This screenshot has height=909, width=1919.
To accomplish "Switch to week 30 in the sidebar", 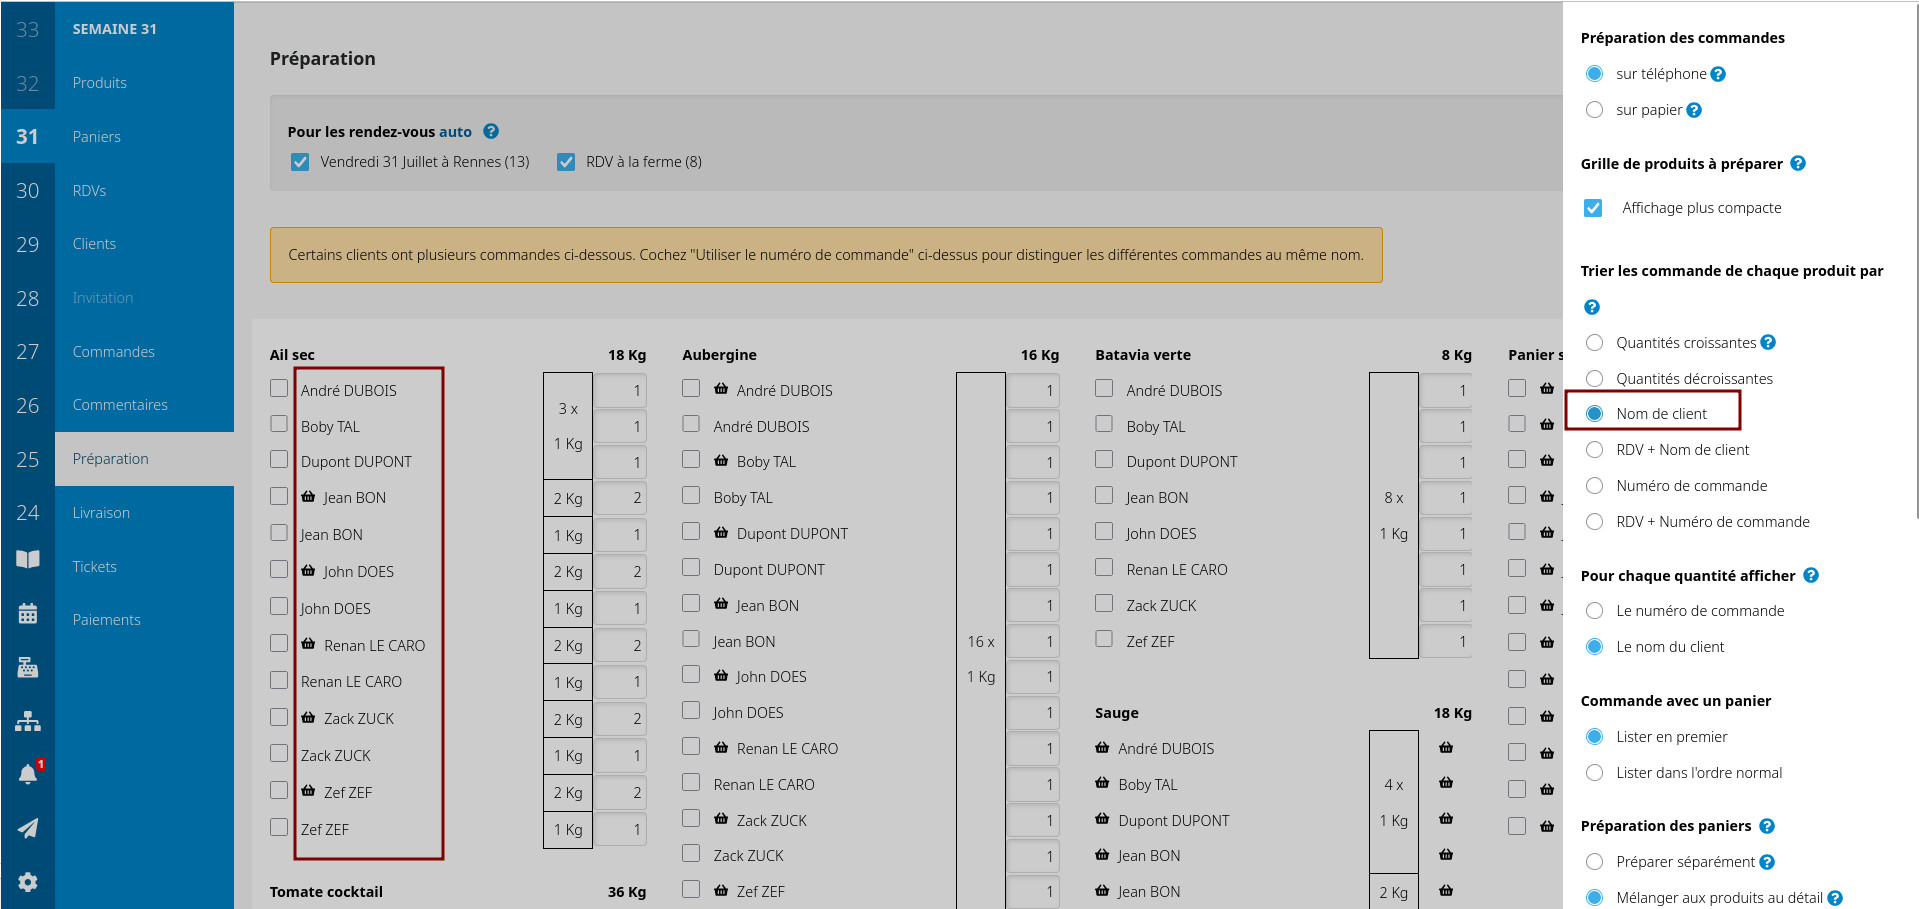I will click(28, 191).
